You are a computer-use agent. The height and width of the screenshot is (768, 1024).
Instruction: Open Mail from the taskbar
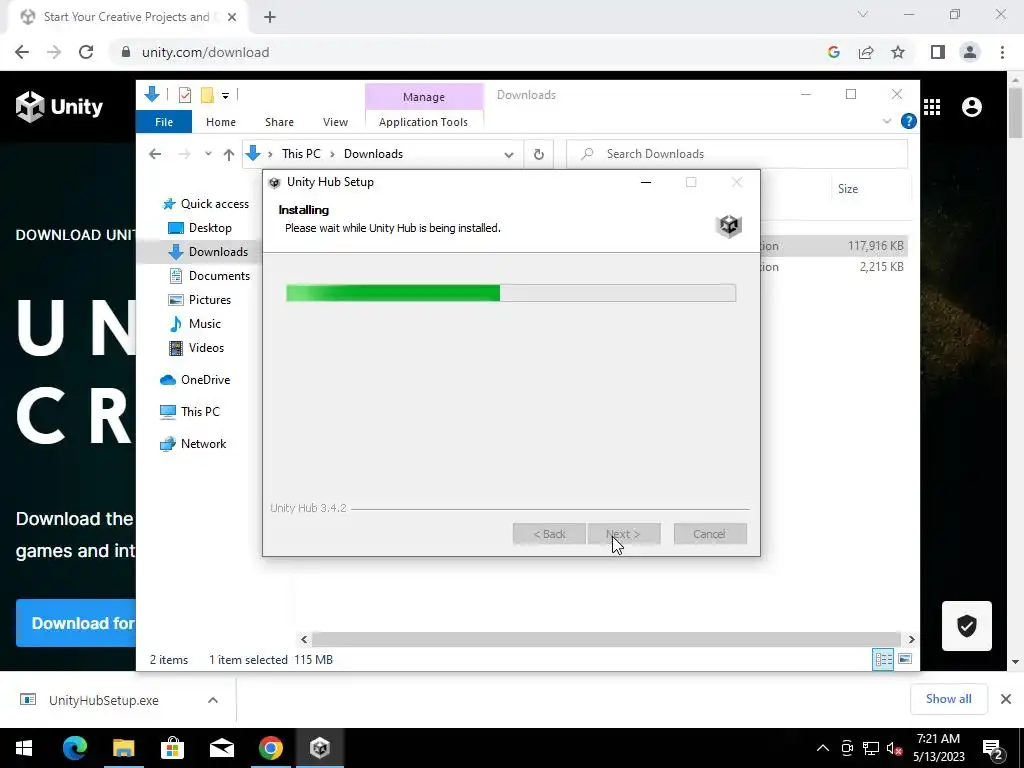point(221,748)
